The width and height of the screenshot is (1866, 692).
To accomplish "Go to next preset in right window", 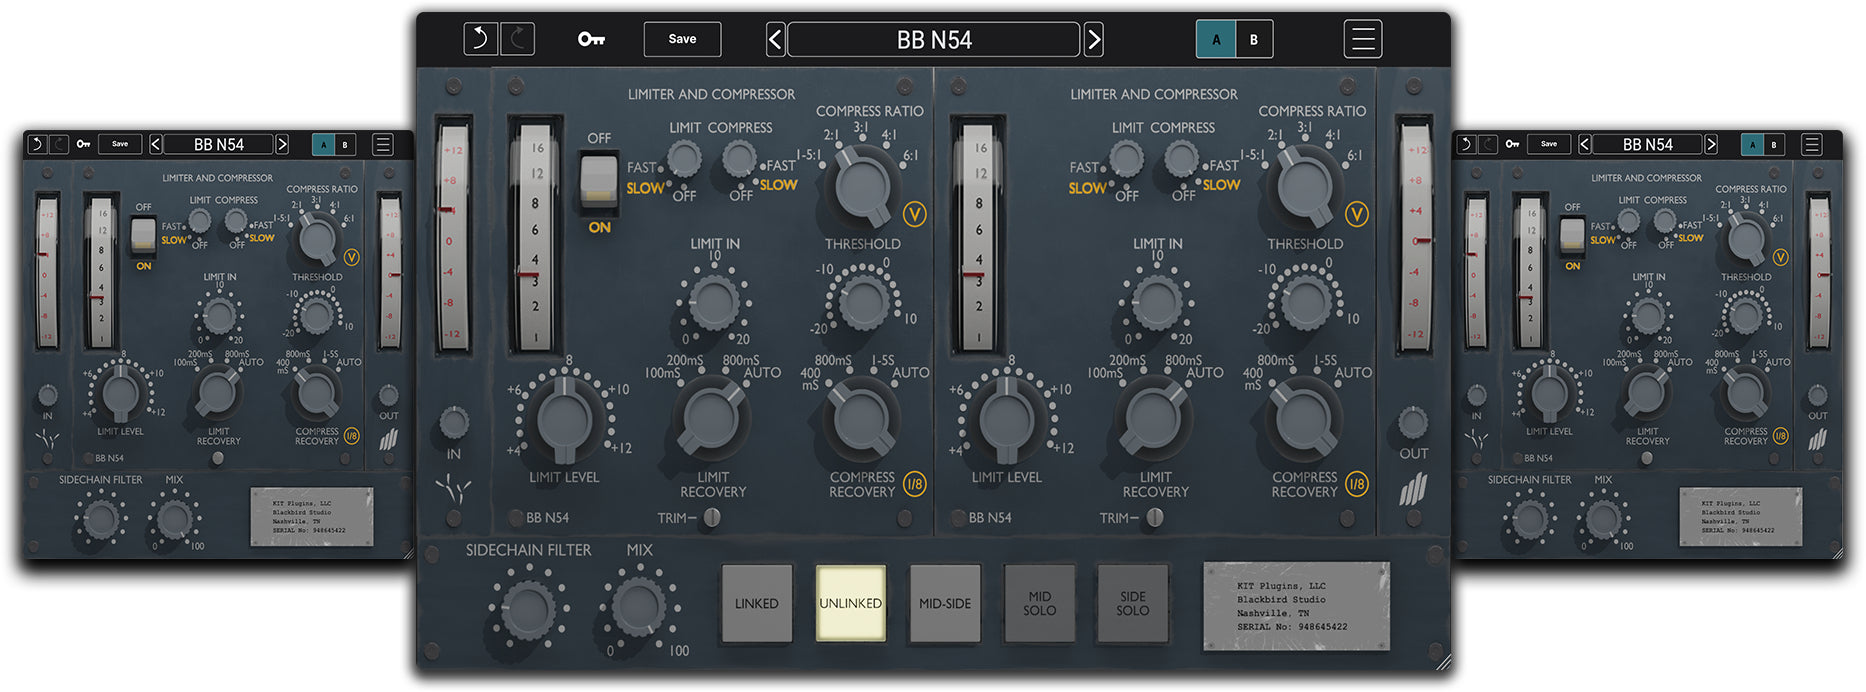I will 1711,144.
